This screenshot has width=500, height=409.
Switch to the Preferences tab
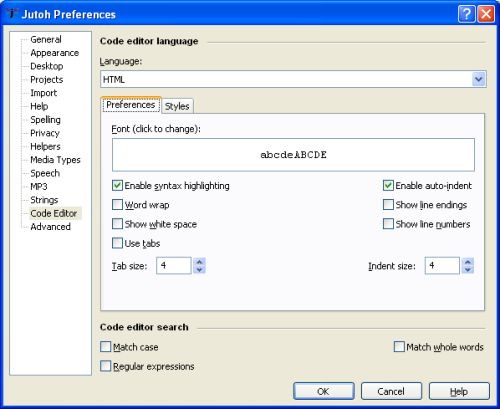131,105
